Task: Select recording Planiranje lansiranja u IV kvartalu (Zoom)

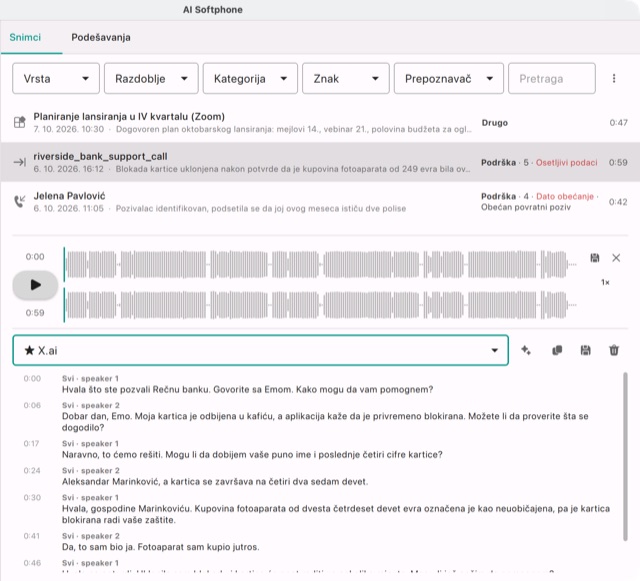Action: tap(320, 122)
